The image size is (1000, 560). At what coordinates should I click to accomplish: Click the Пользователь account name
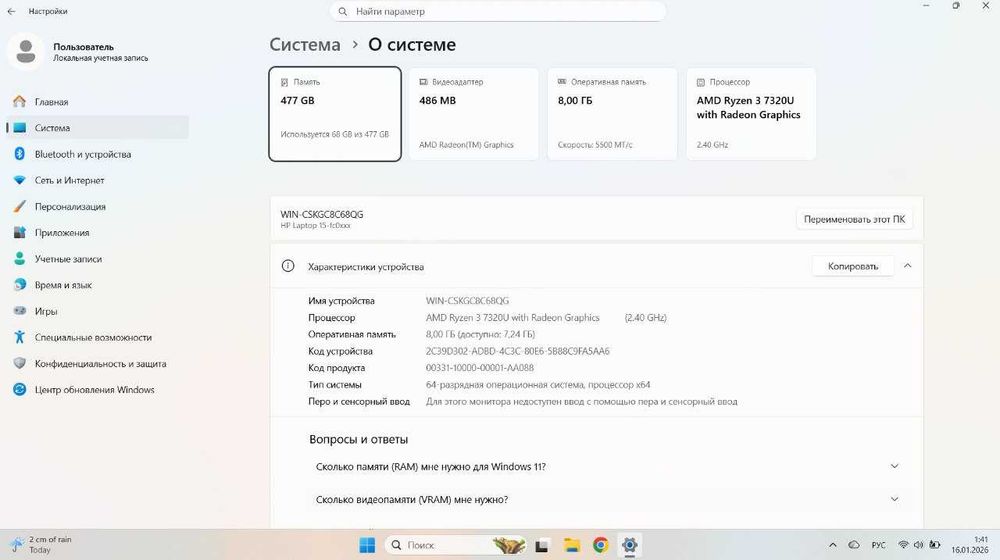click(x=84, y=47)
